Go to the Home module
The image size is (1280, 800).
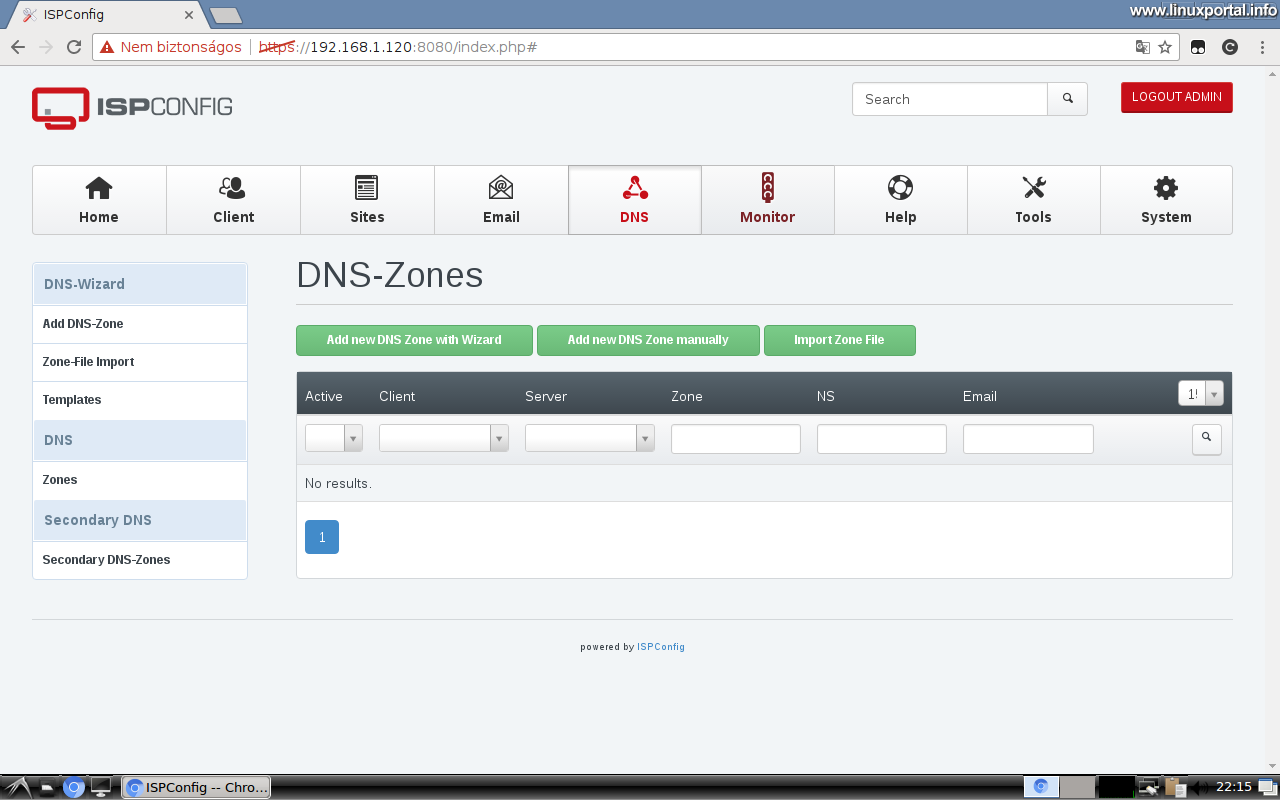click(99, 200)
